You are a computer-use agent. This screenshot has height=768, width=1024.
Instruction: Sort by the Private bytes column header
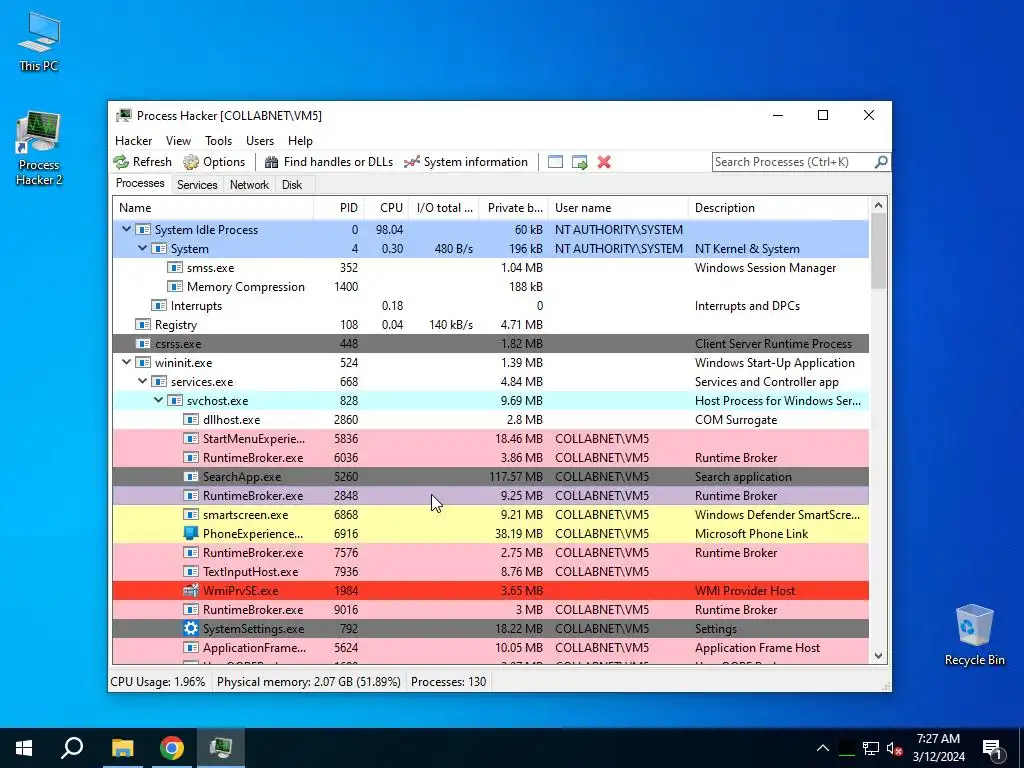[x=514, y=208]
